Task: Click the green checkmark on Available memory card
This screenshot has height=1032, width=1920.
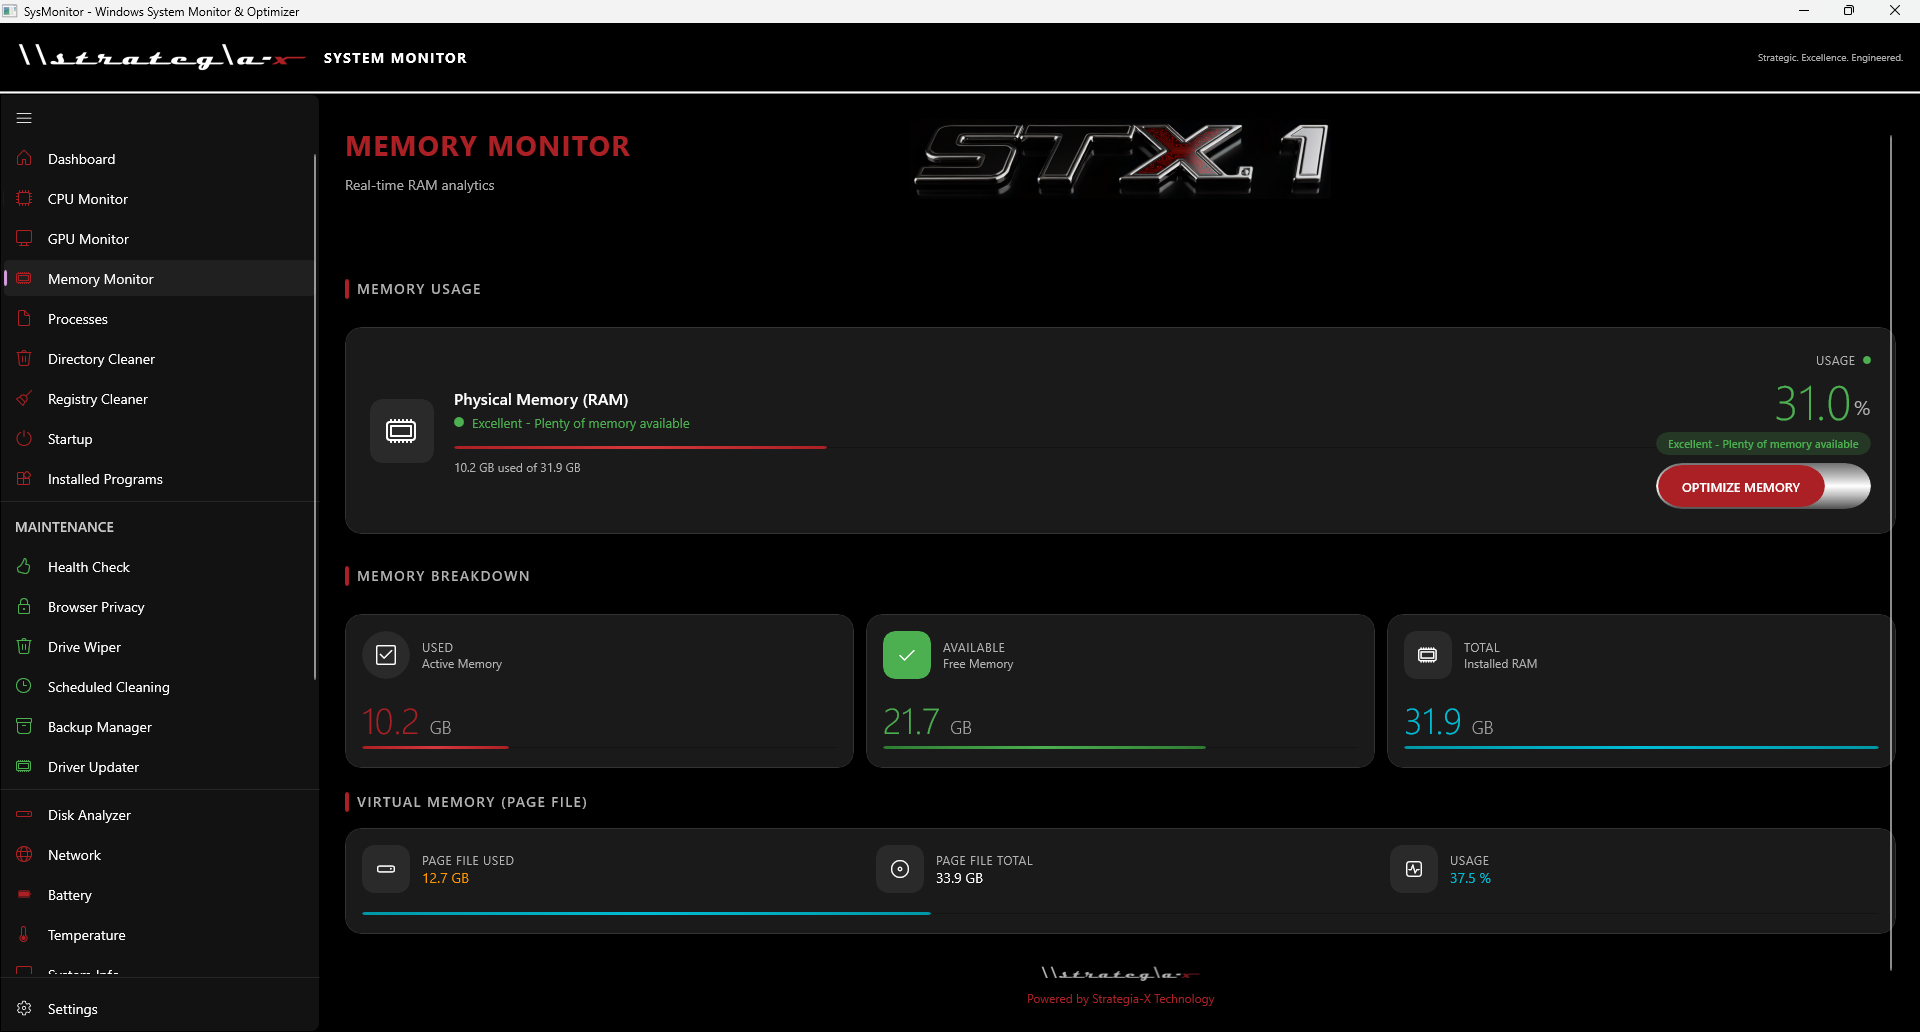Action: [x=906, y=655]
